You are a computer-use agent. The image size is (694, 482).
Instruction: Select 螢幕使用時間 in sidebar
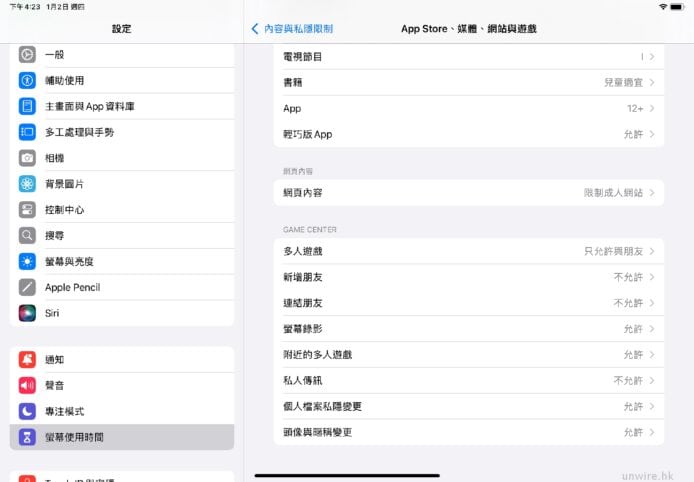point(121,437)
